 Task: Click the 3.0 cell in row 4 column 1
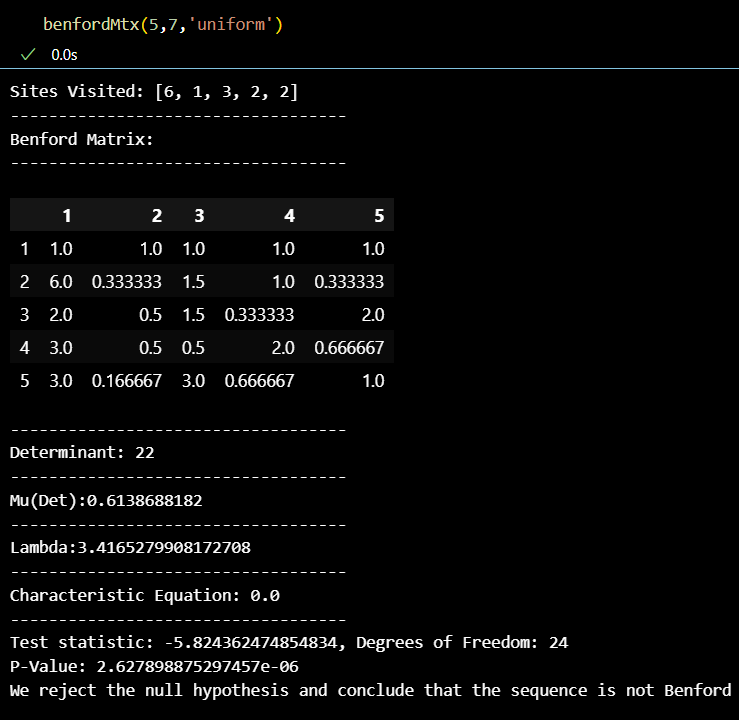[61, 348]
